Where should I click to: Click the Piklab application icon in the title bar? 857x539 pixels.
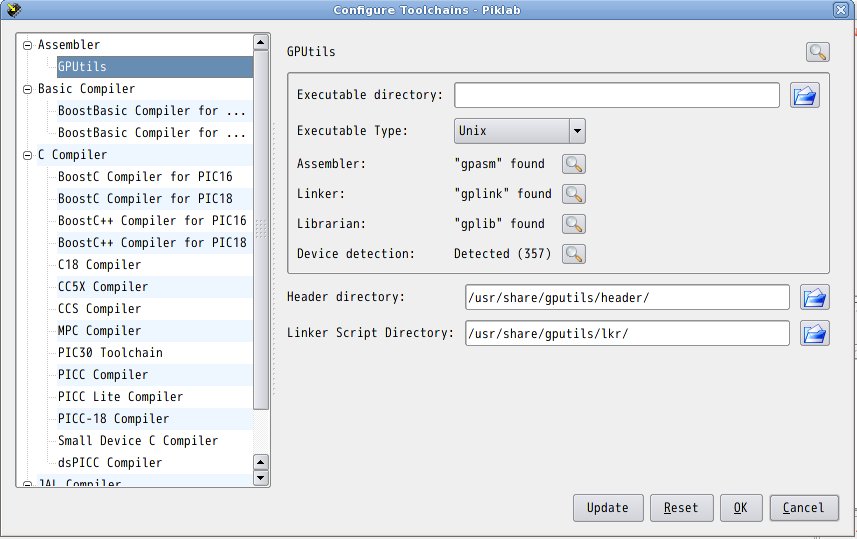tap(14, 9)
